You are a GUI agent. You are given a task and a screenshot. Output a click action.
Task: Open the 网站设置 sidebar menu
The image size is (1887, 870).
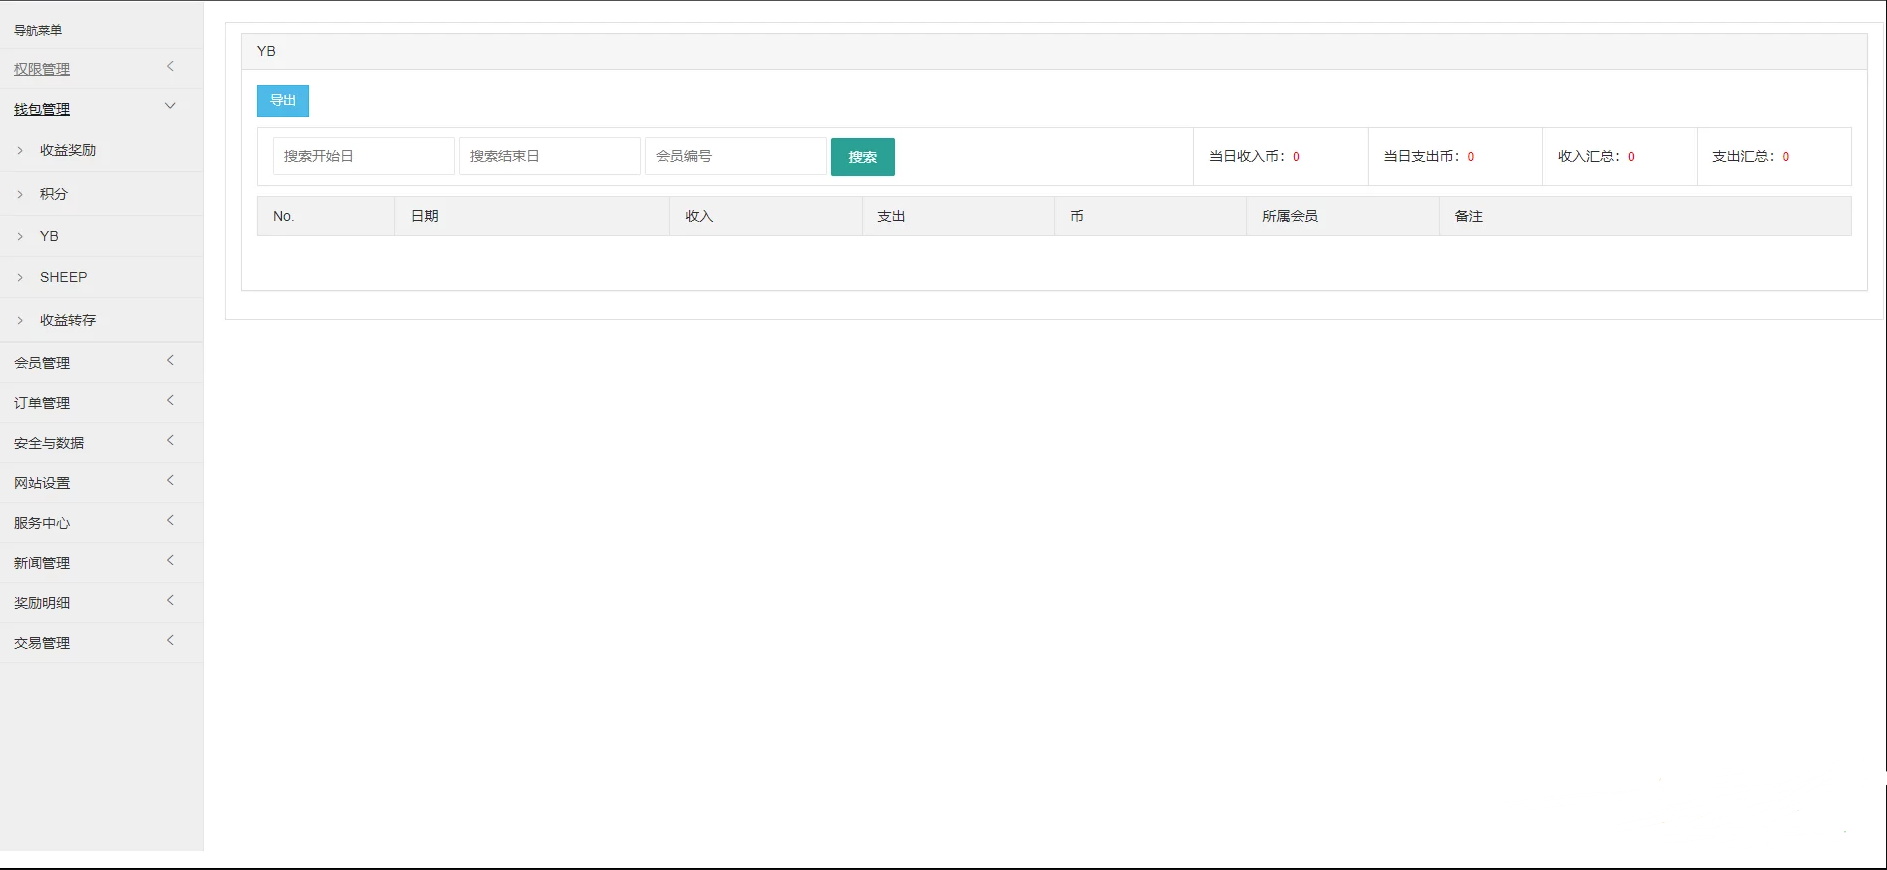42,483
